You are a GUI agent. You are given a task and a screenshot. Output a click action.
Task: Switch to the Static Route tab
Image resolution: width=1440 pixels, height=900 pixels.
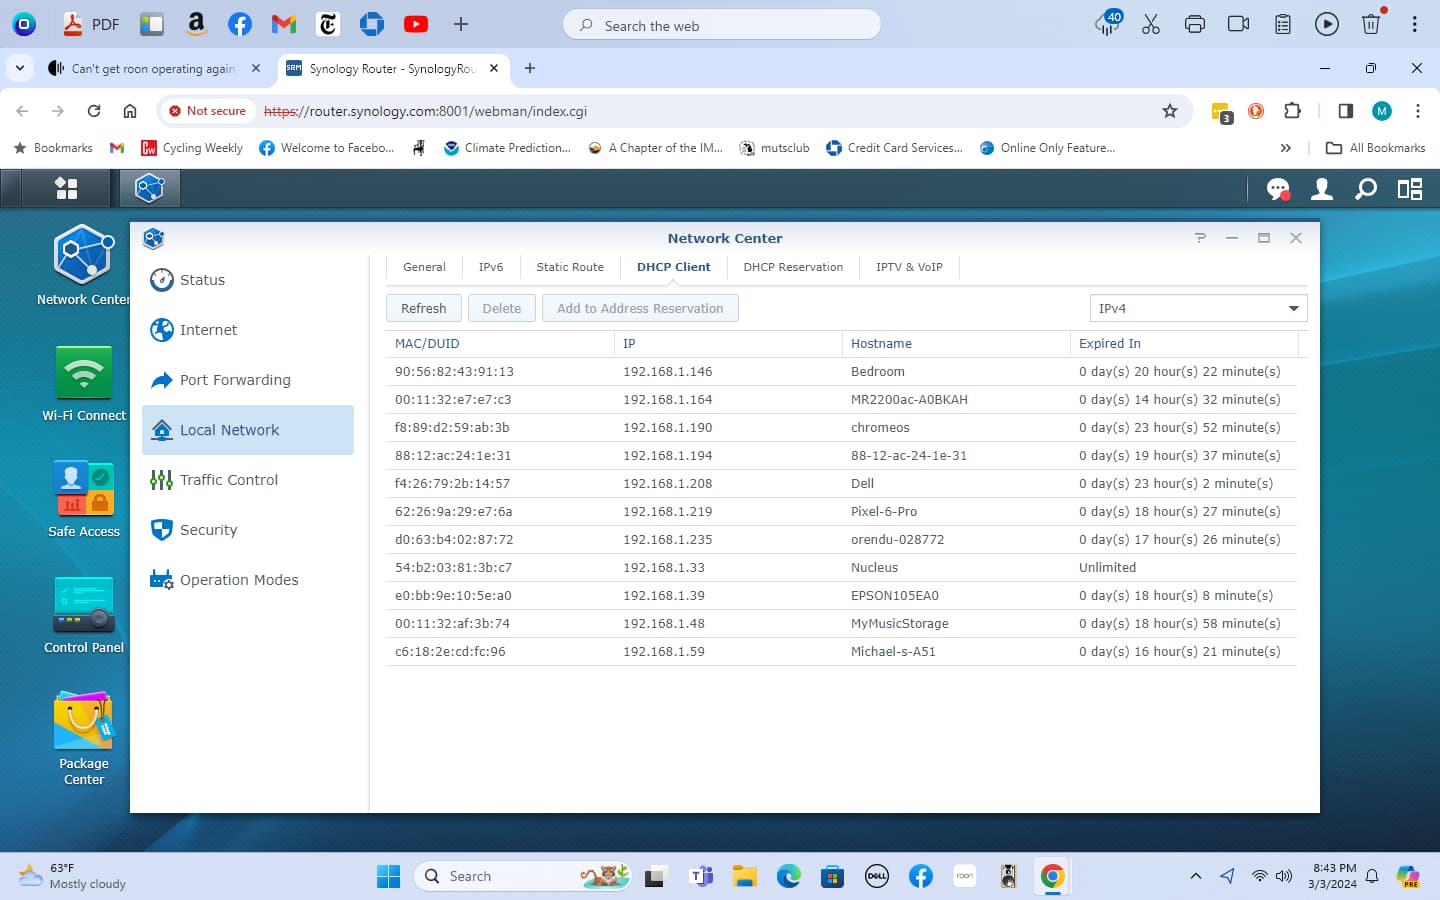tap(570, 267)
